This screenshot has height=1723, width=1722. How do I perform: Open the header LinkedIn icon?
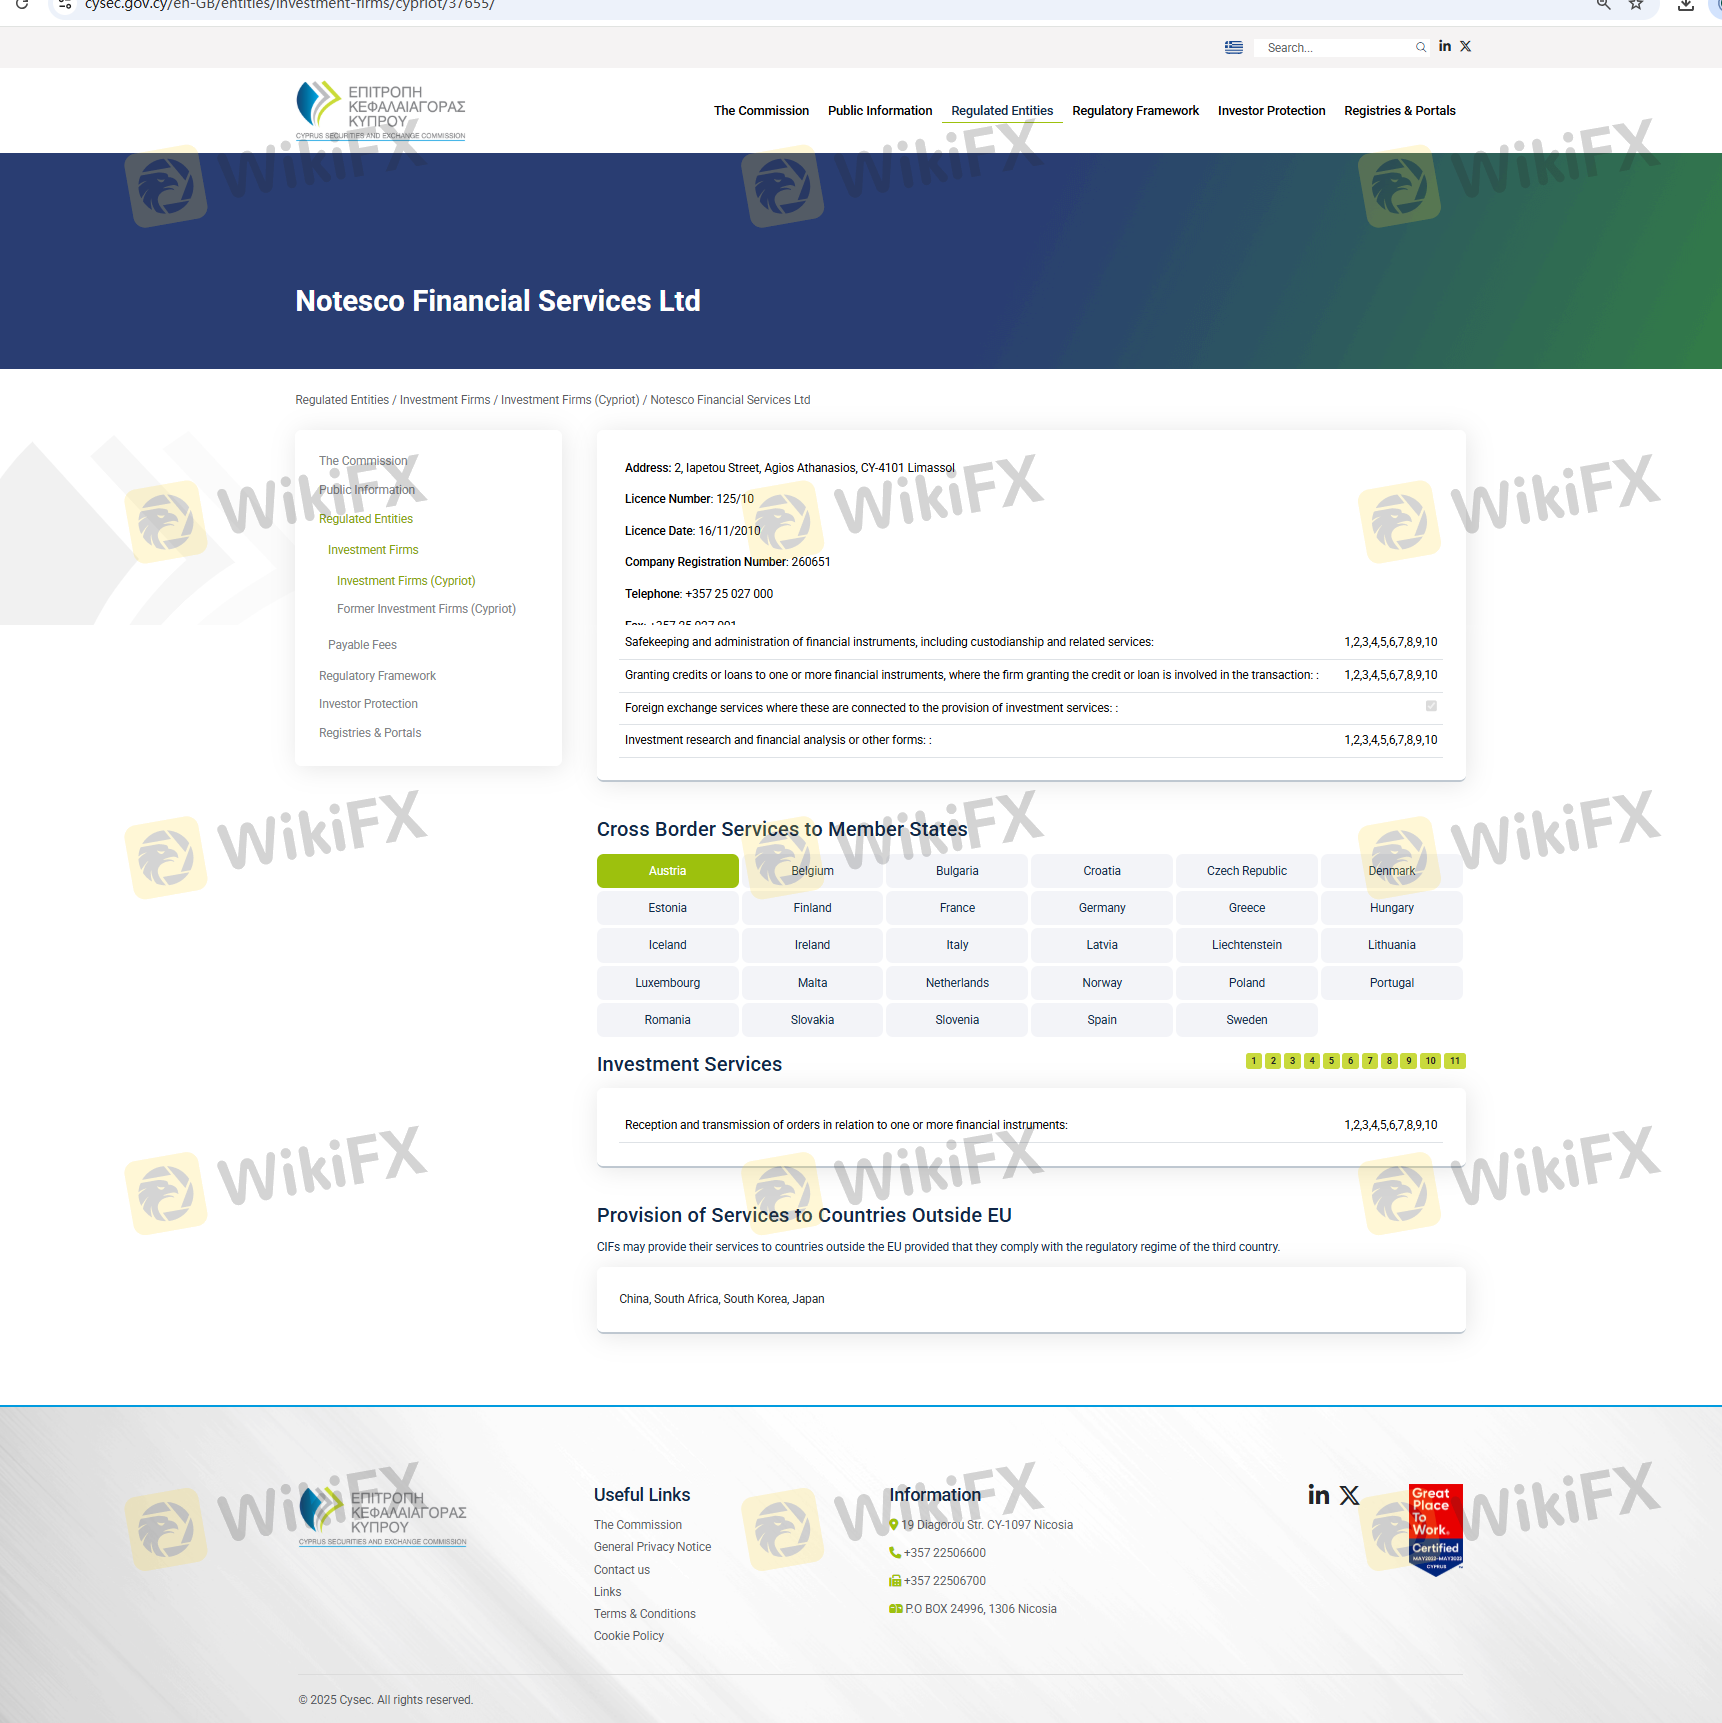point(1445,46)
